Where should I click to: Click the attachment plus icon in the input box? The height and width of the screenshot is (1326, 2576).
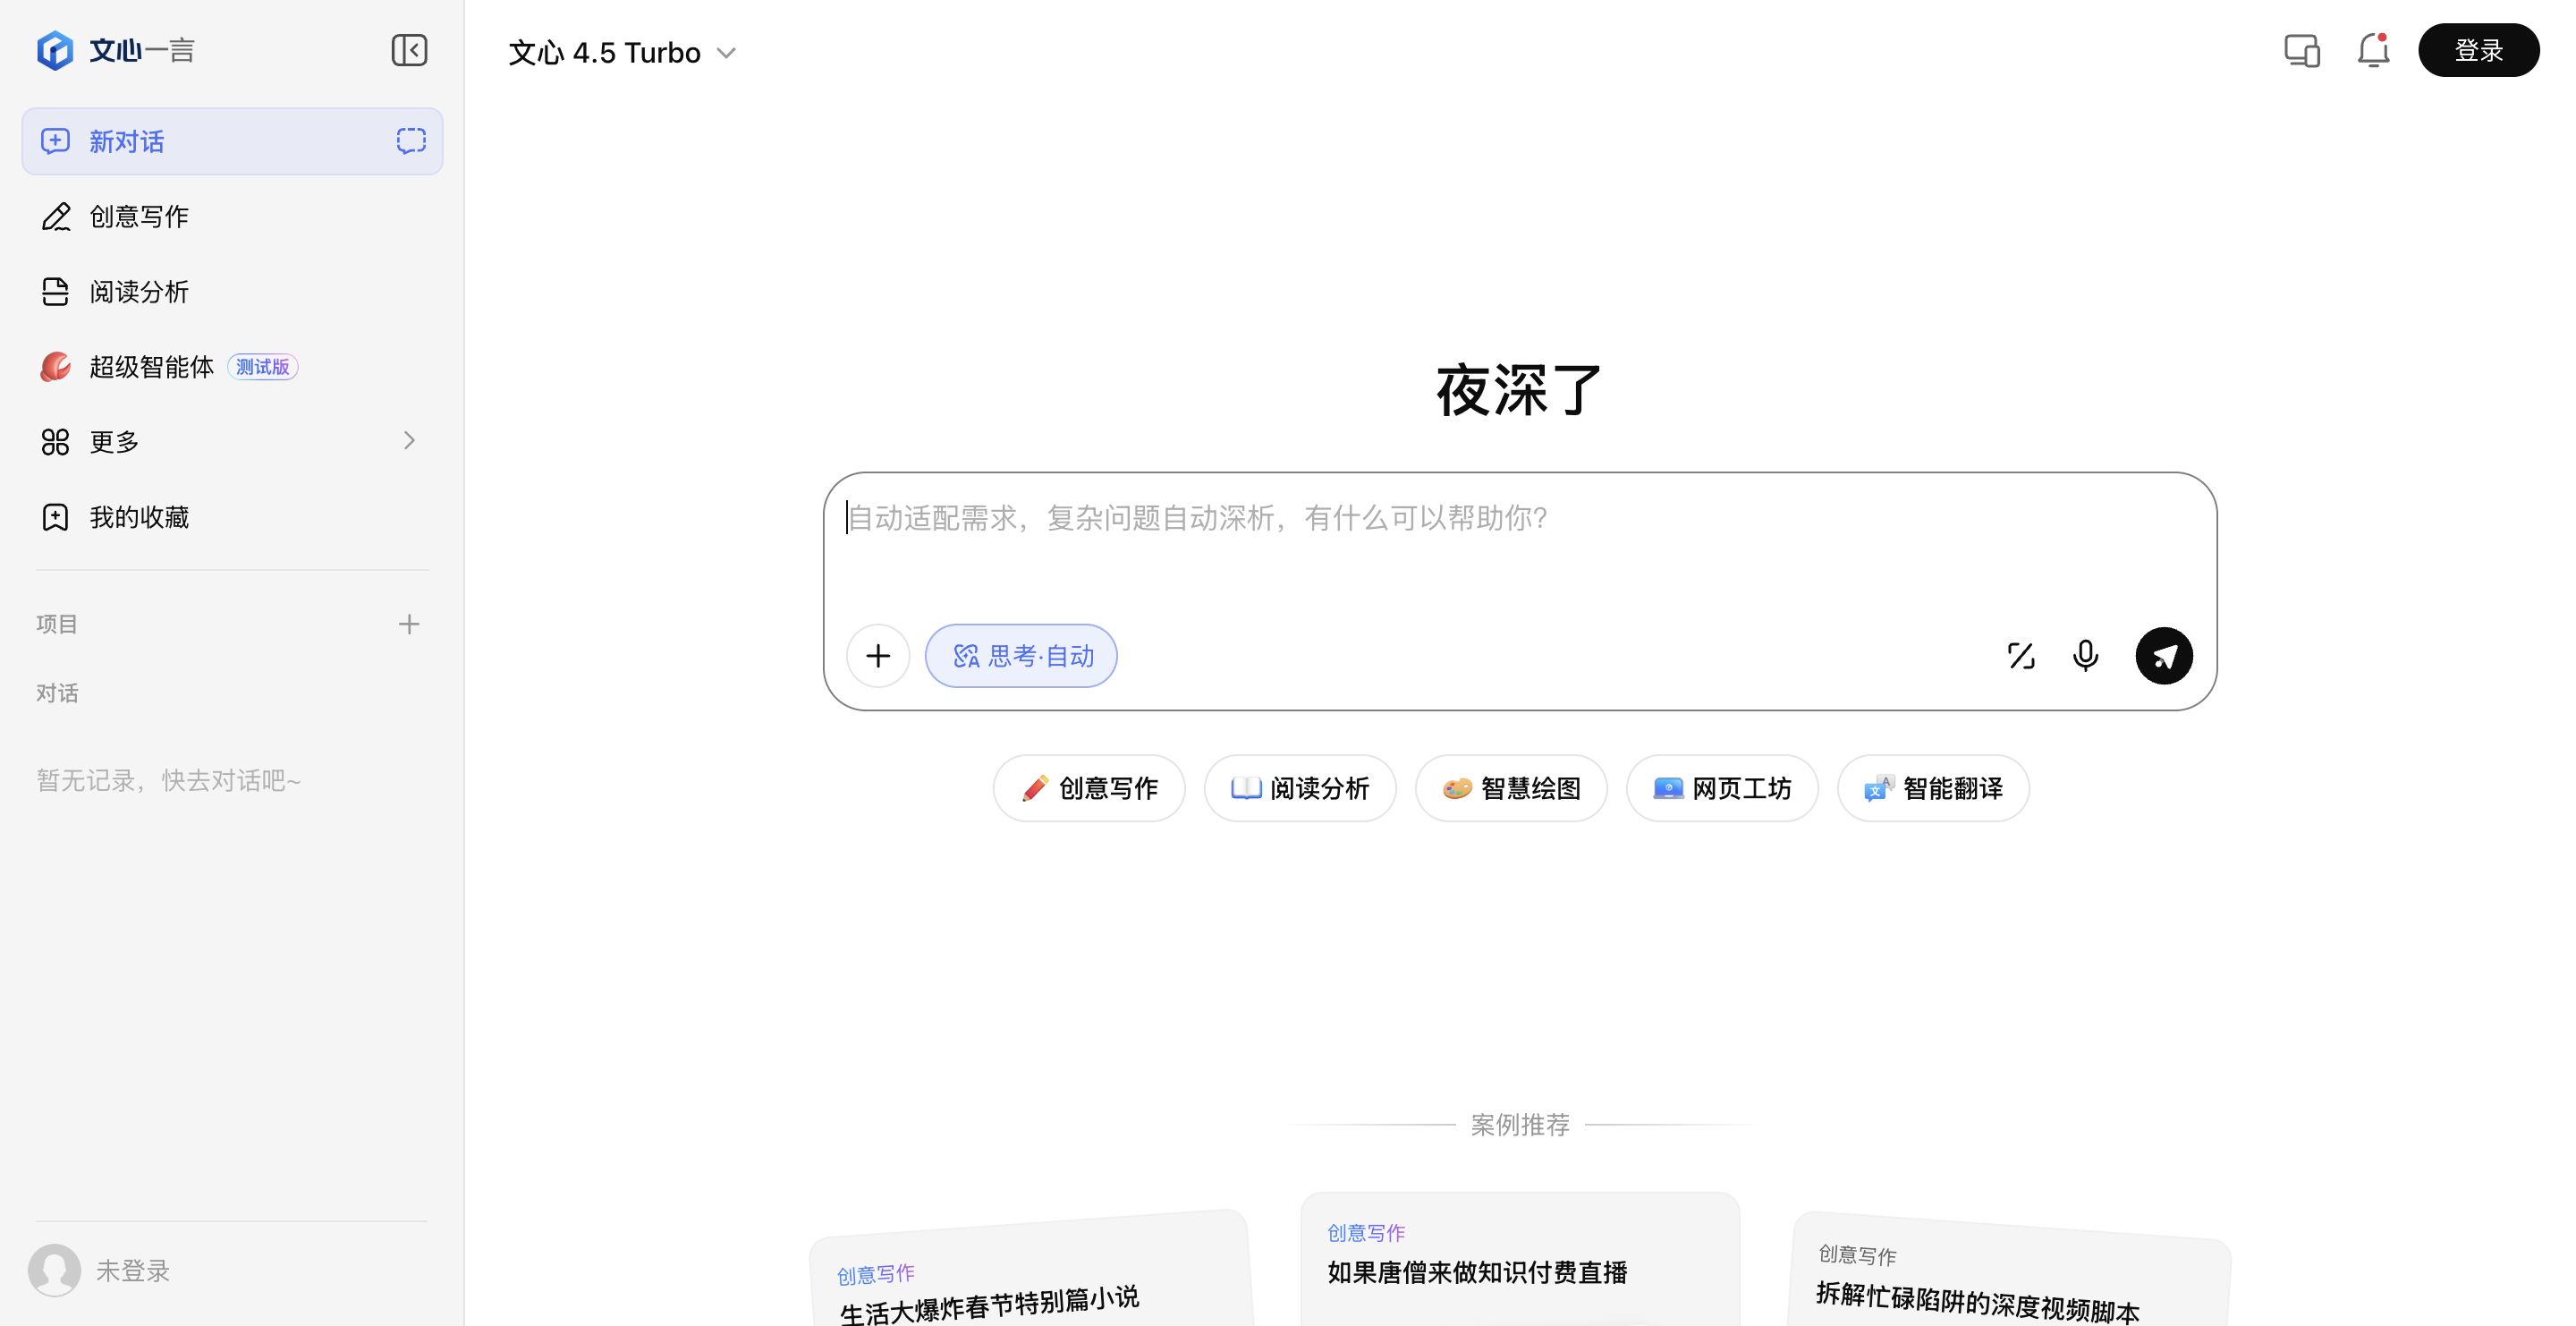878,655
